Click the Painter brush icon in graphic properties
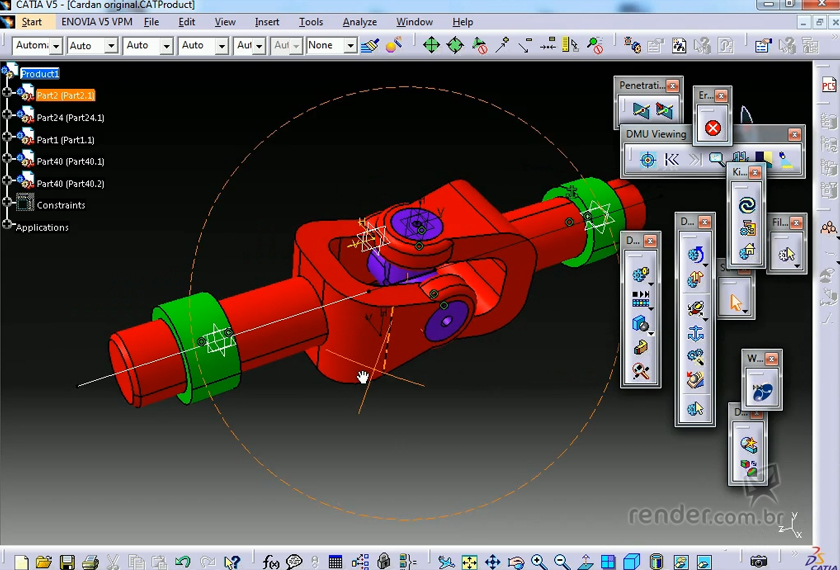 point(371,45)
